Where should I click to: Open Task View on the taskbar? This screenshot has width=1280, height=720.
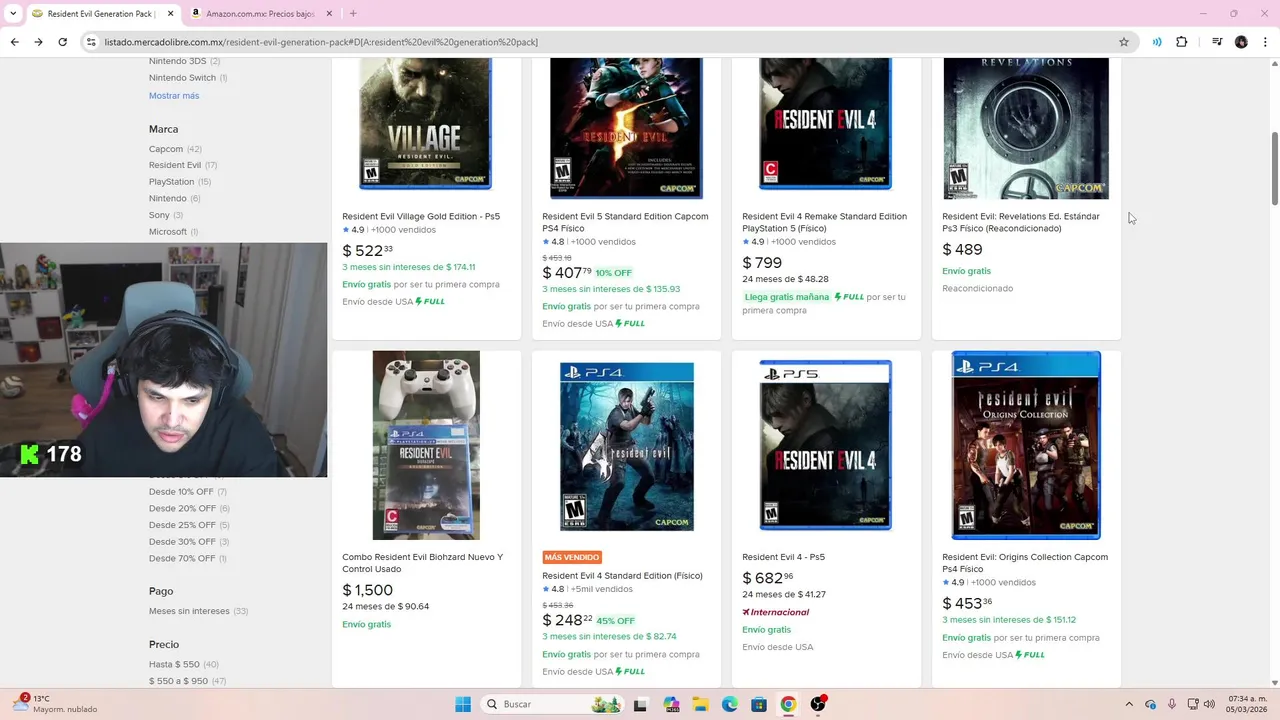pos(640,704)
